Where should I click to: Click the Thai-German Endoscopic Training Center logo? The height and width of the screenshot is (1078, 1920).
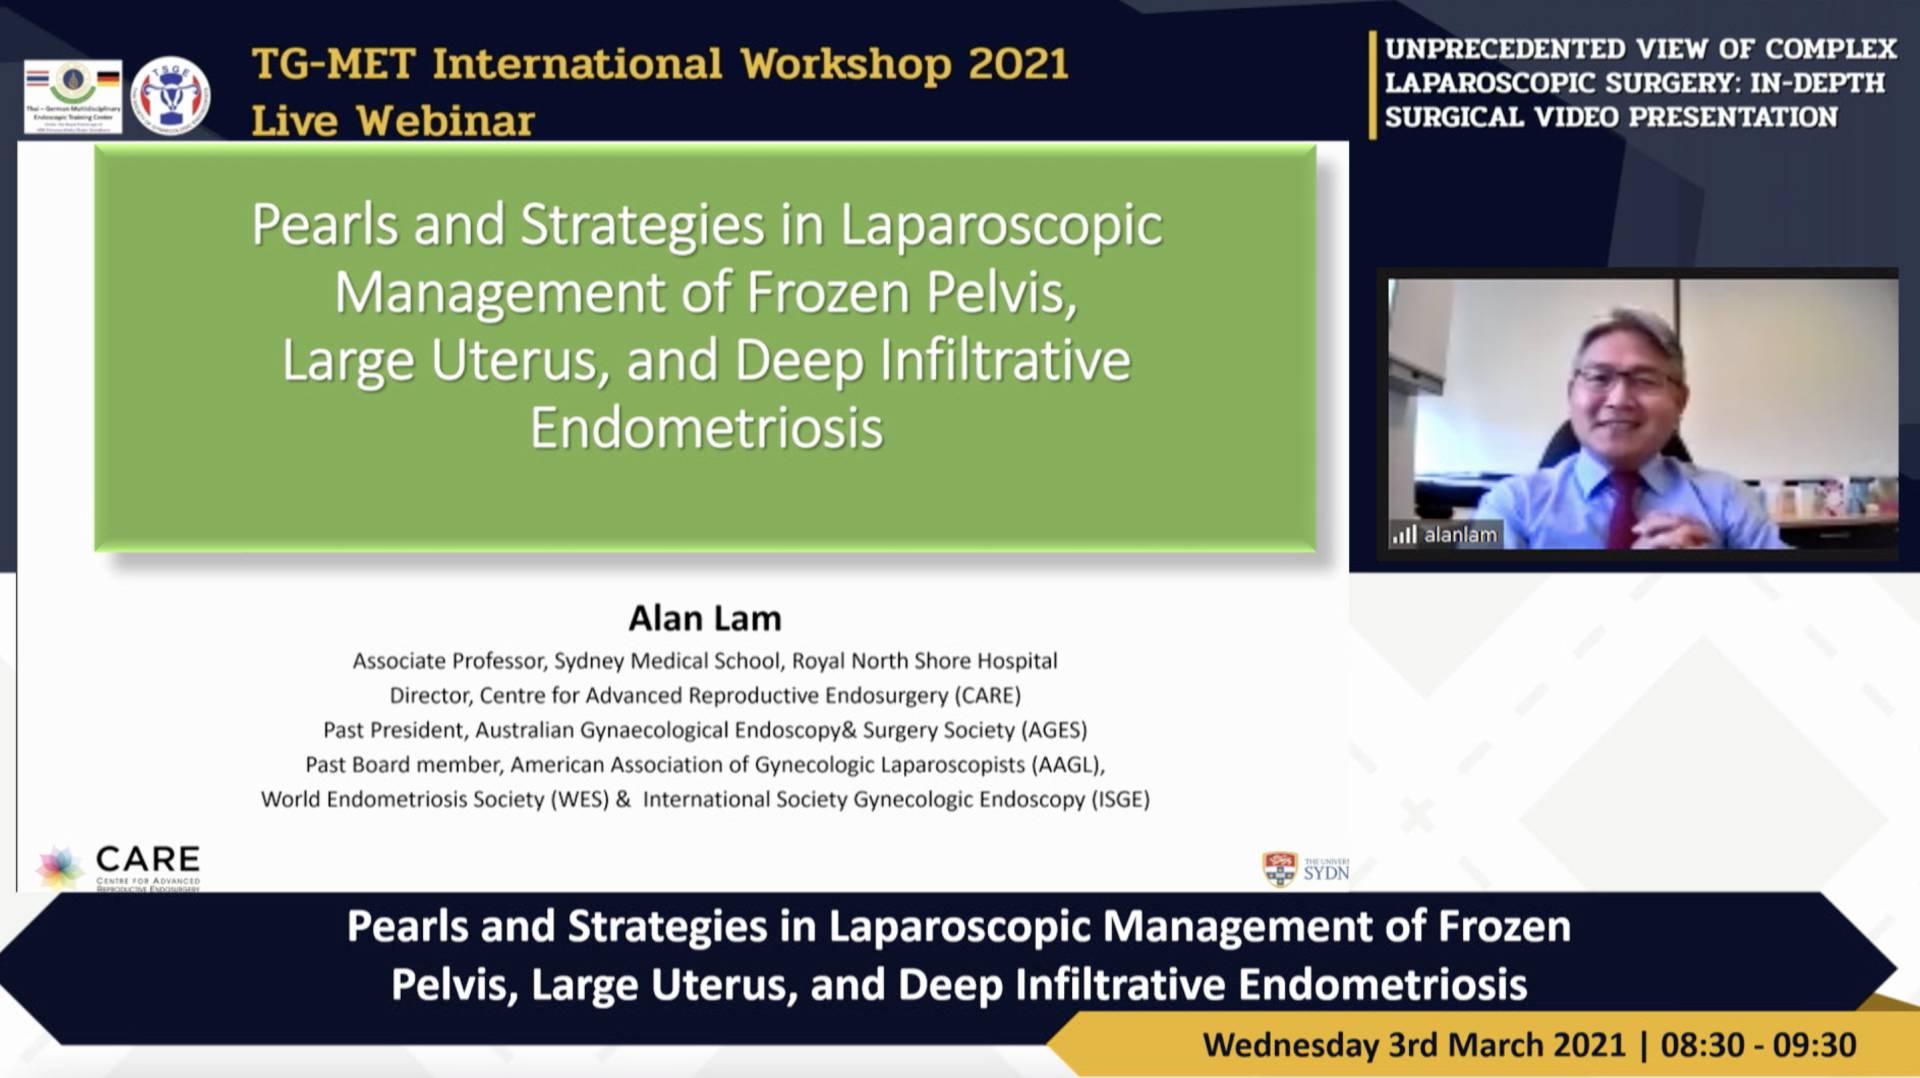point(73,96)
